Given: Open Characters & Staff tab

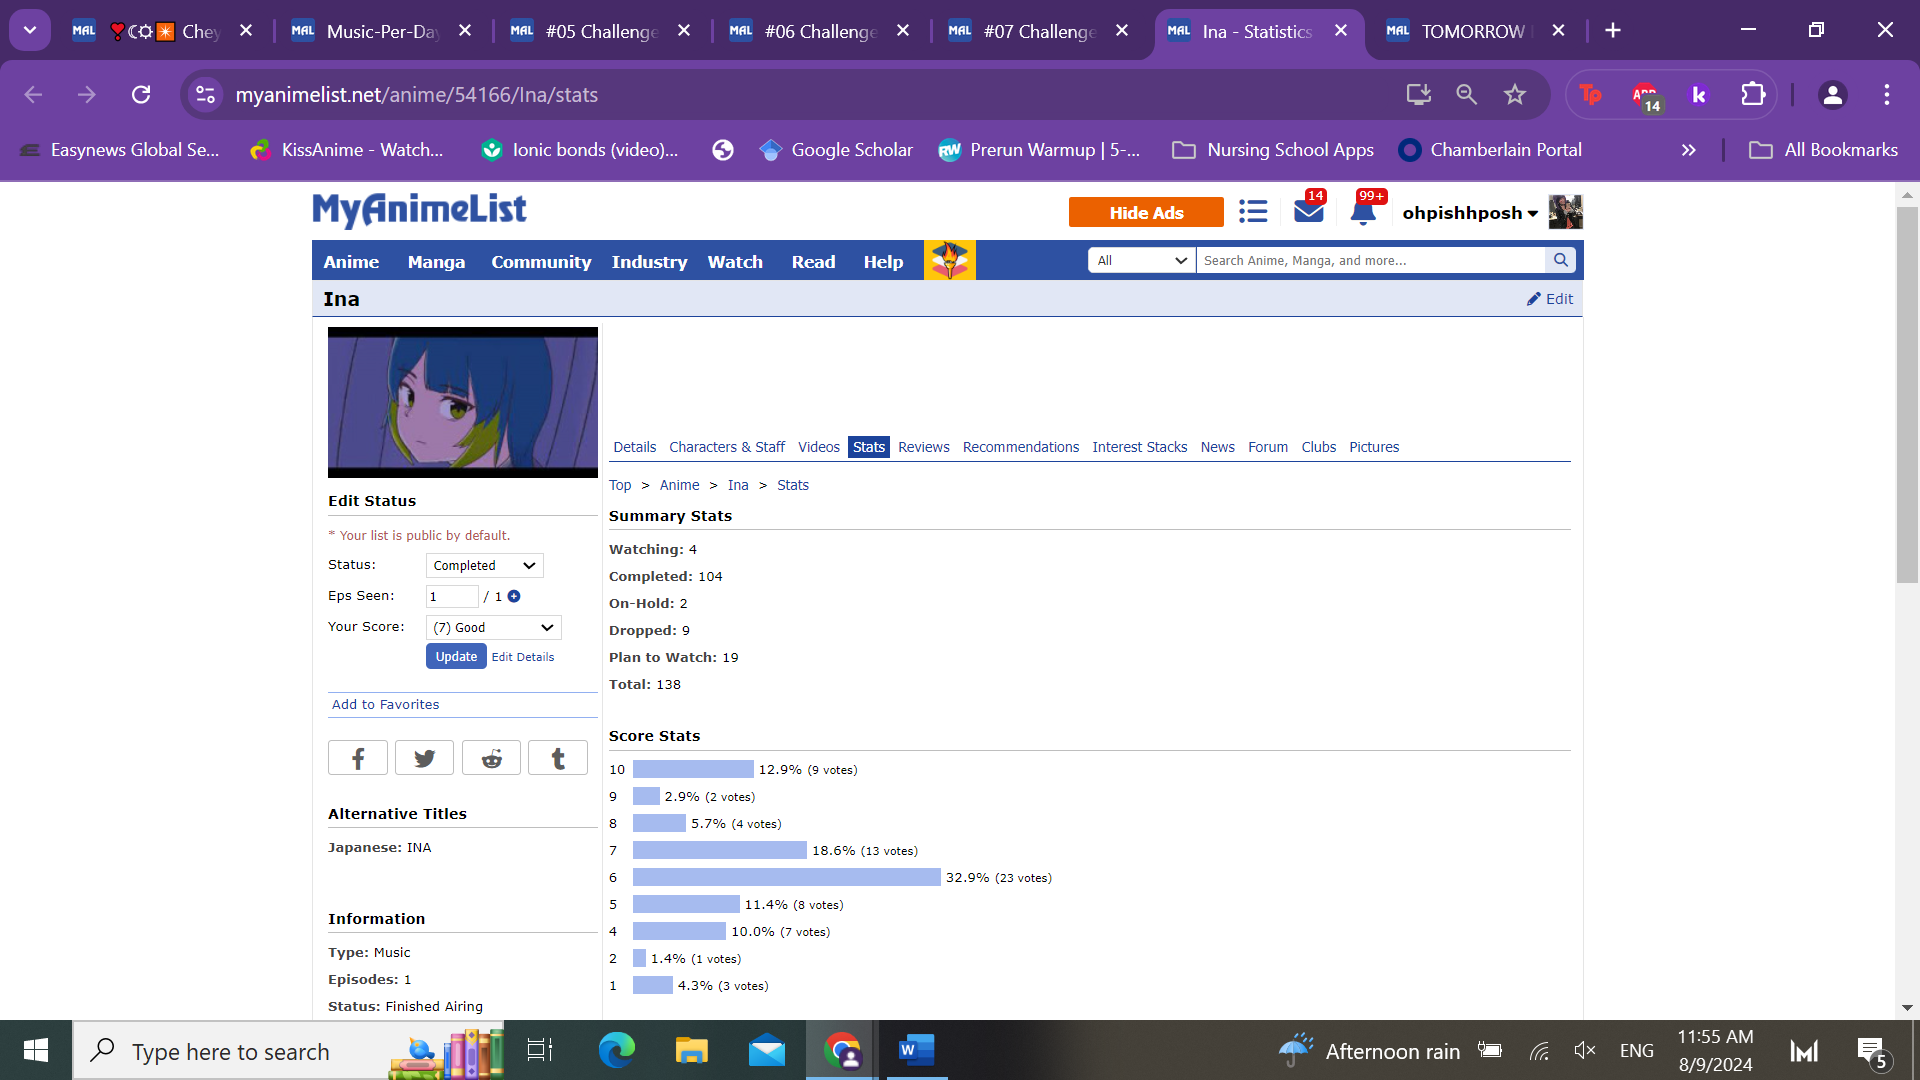Looking at the screenshot, I should point(726,447).
